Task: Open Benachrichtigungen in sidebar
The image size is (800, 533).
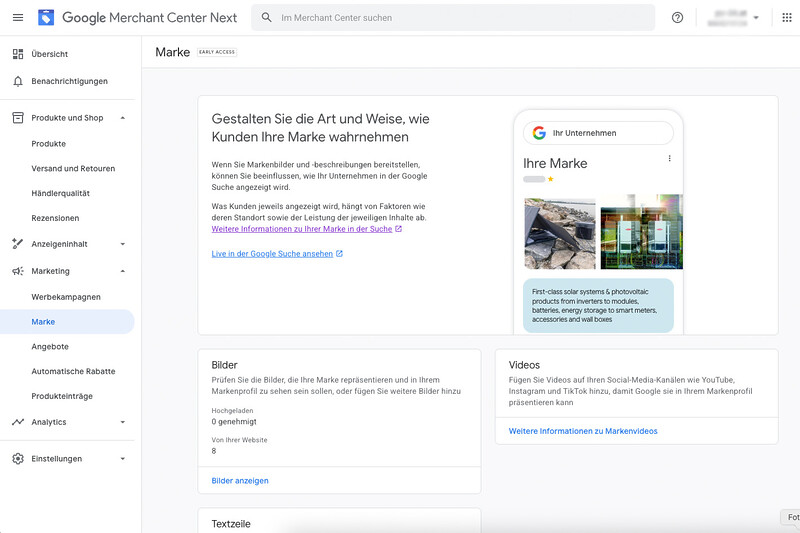Action: [x=69, y=81]
